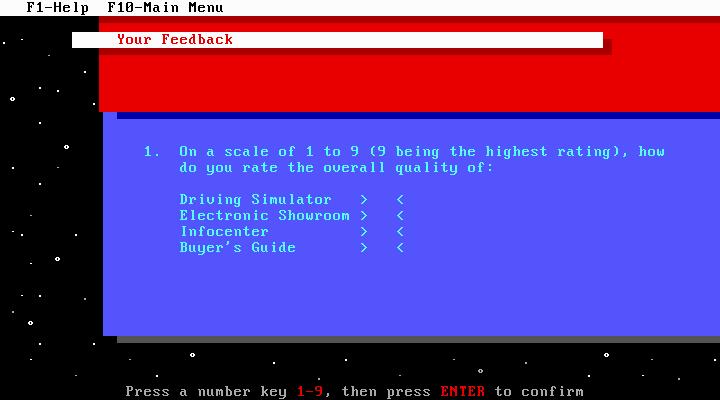Open F1-Help from the top bar

[x=57, y=8]
